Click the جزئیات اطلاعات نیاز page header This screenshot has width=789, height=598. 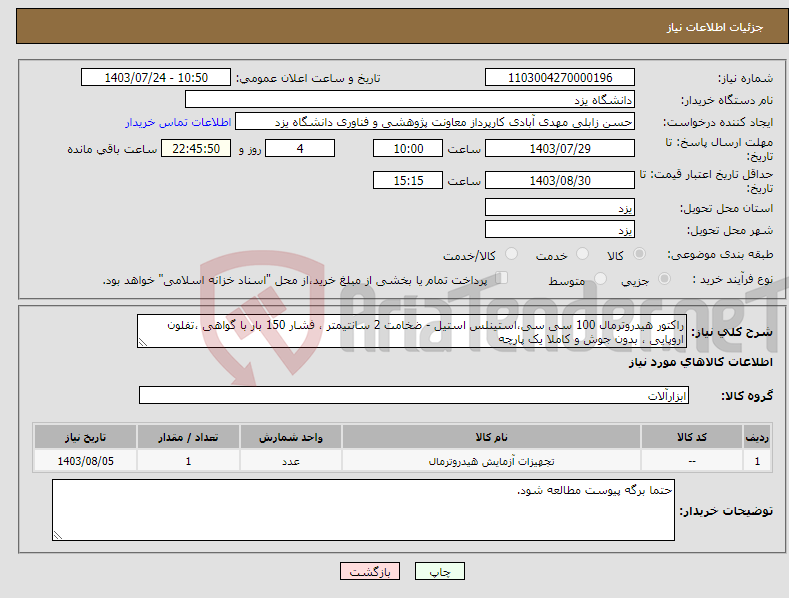(715, 27)
